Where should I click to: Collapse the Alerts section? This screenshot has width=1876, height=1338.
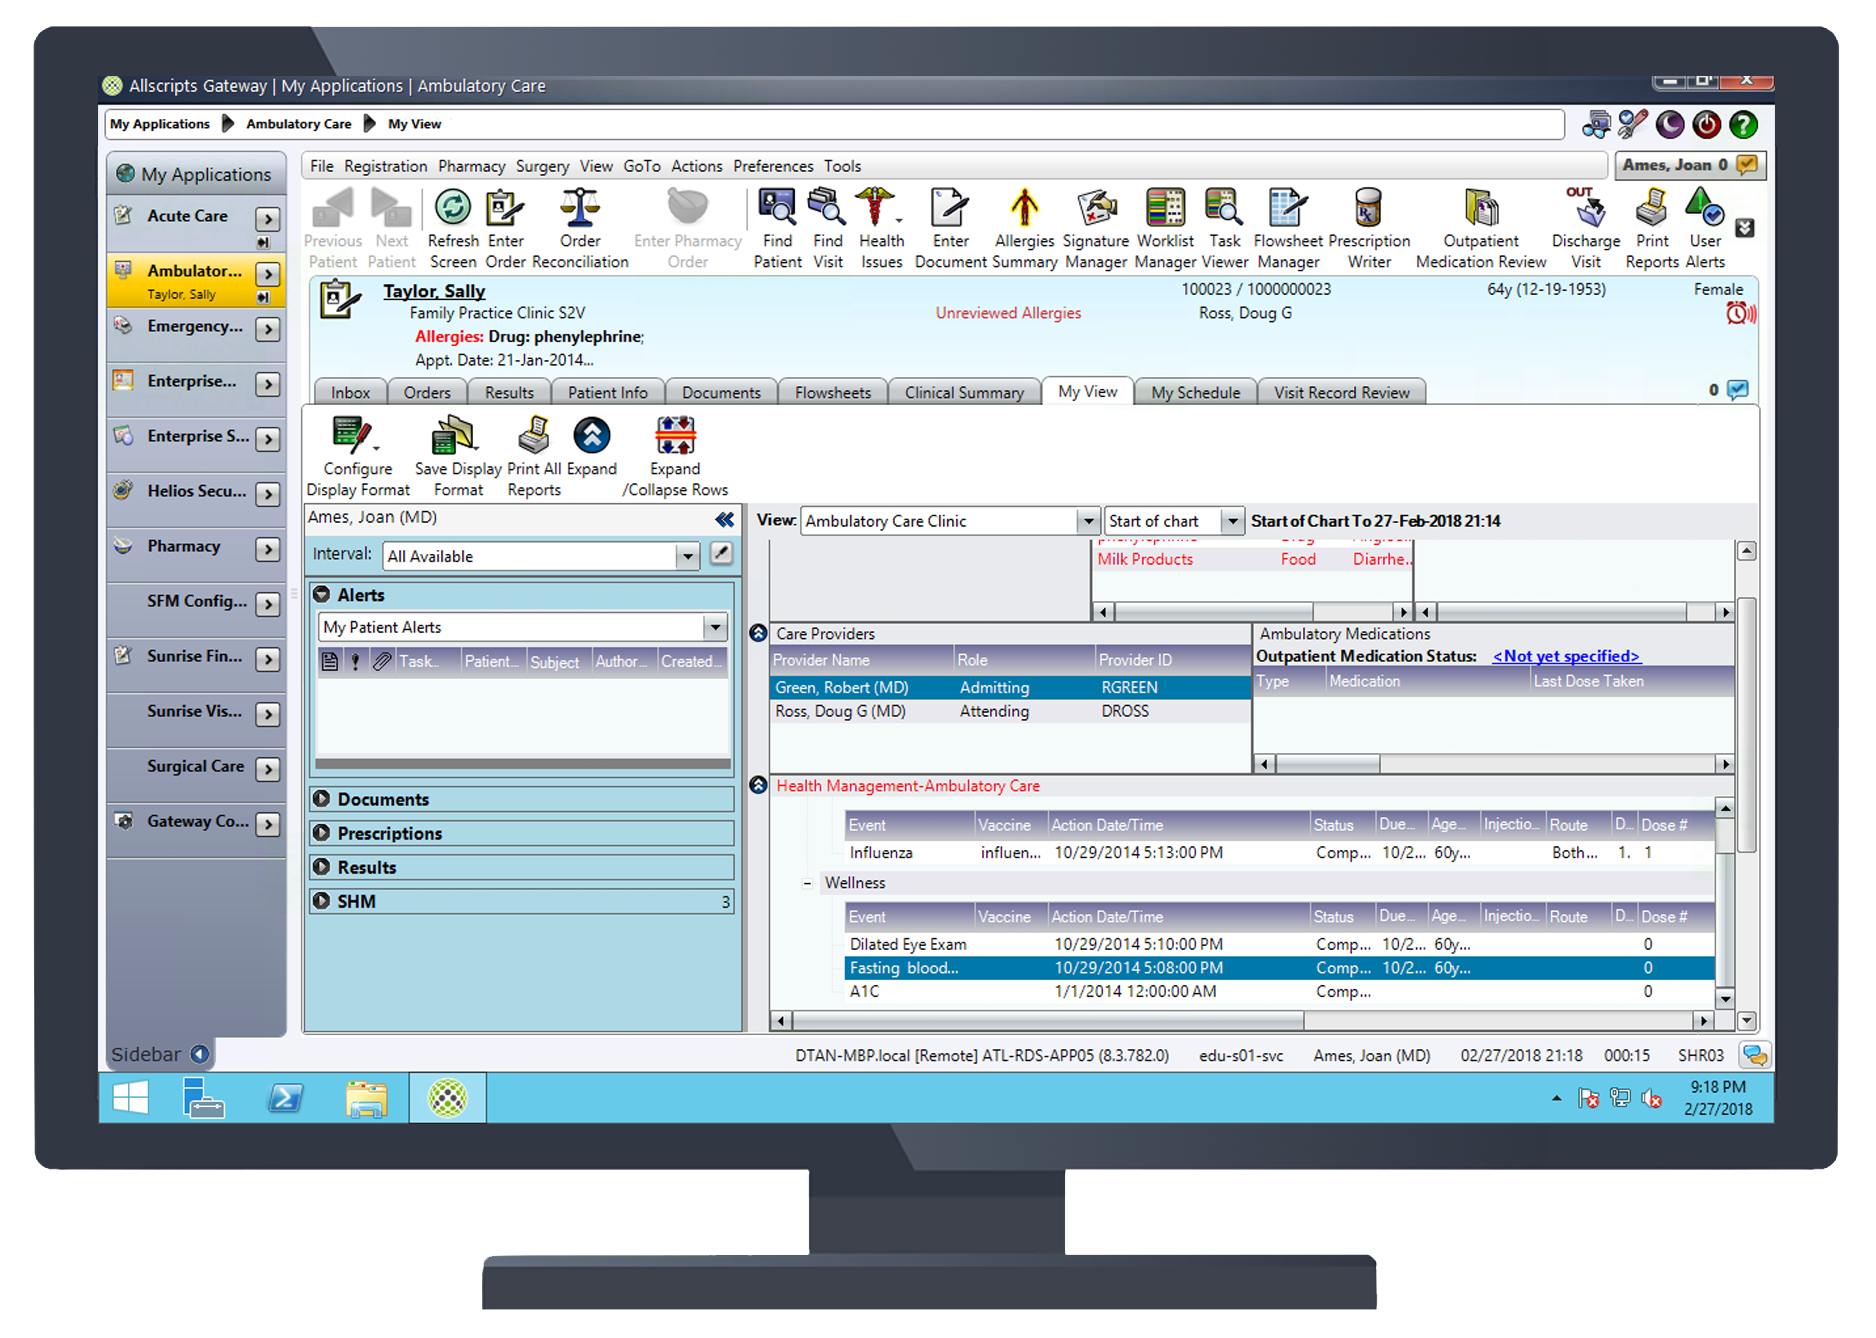click(322, 595)
